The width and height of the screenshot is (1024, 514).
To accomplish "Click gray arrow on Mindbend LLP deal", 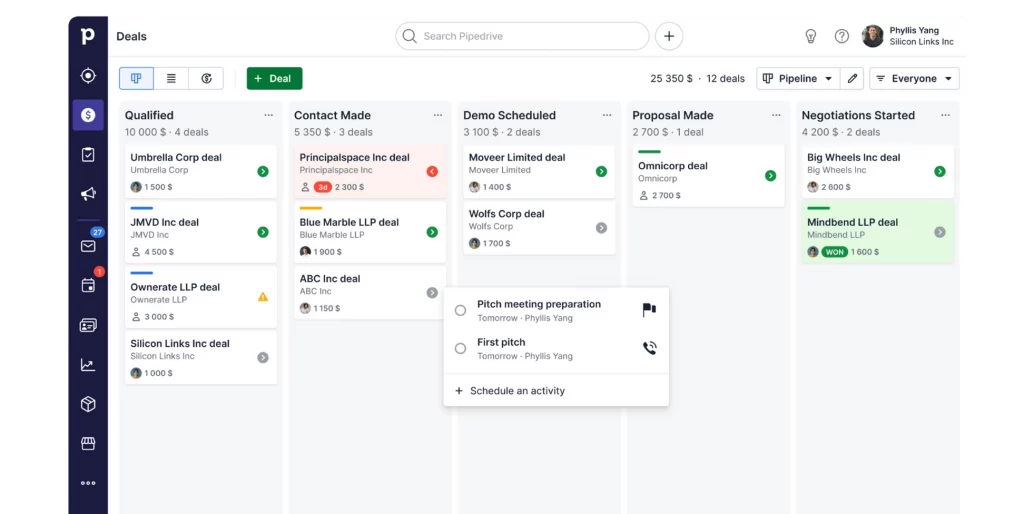I will [x=940, y=232].
